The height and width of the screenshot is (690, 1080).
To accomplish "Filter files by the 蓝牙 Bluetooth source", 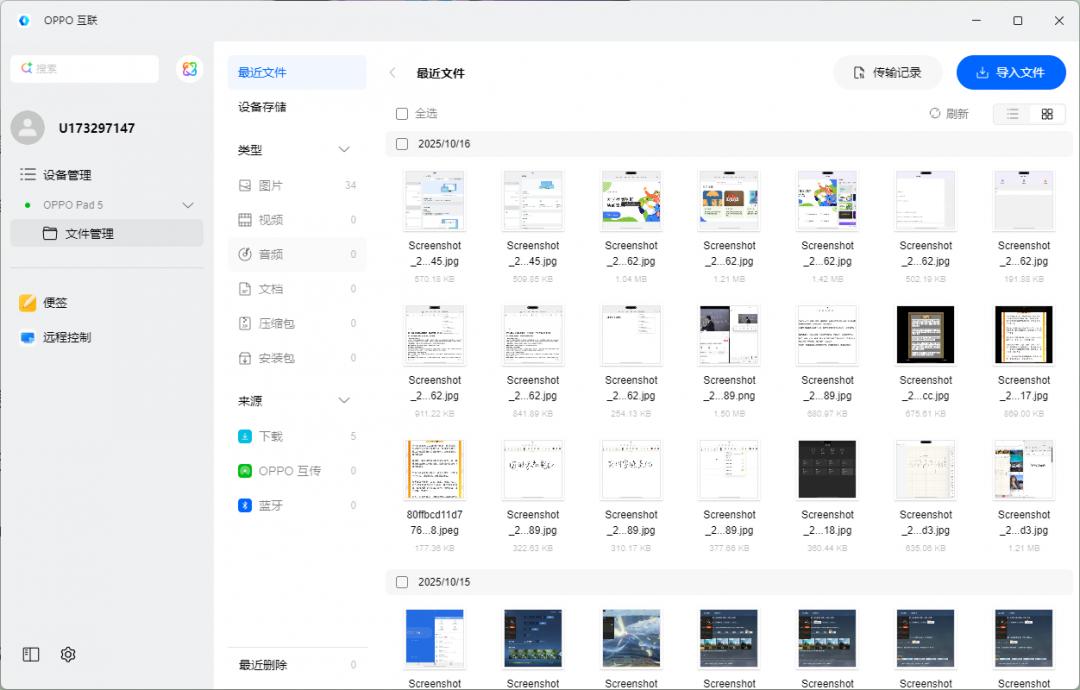I will point(273,505).
